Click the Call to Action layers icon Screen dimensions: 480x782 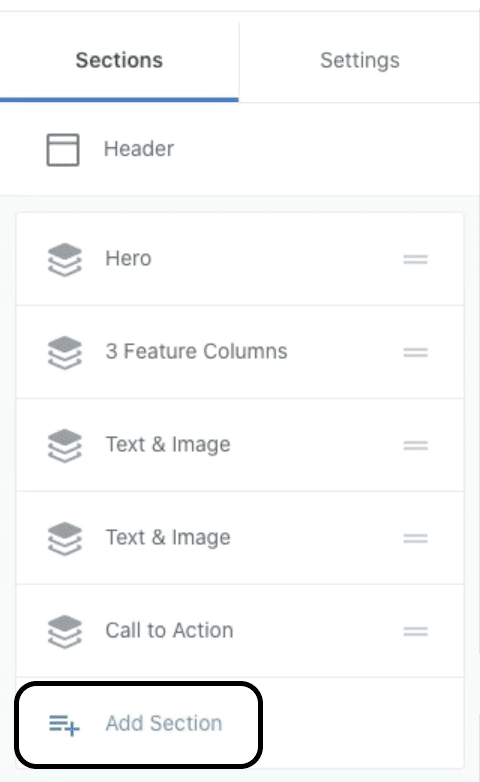point(64,631)
